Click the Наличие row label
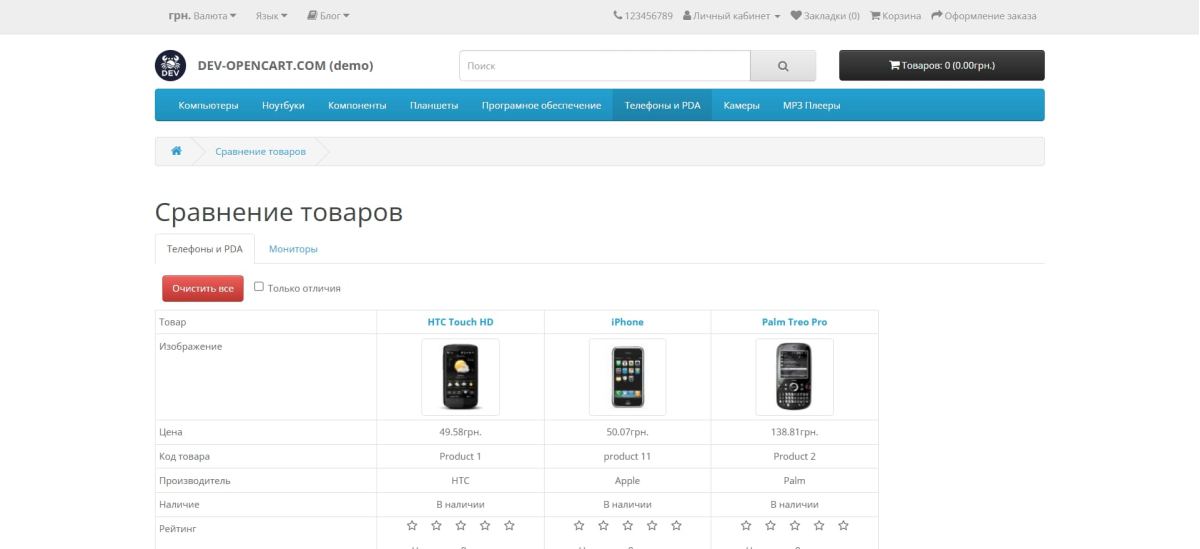 click(180, 505)
